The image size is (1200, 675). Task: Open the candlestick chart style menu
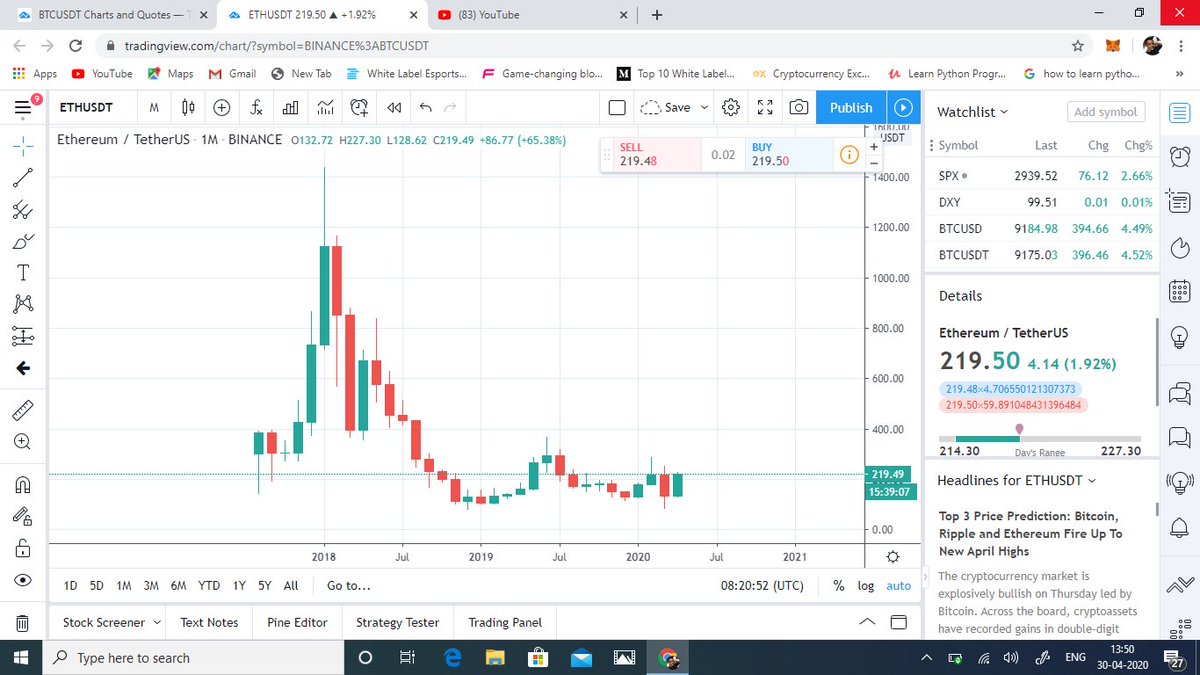[x=188, y=107]
